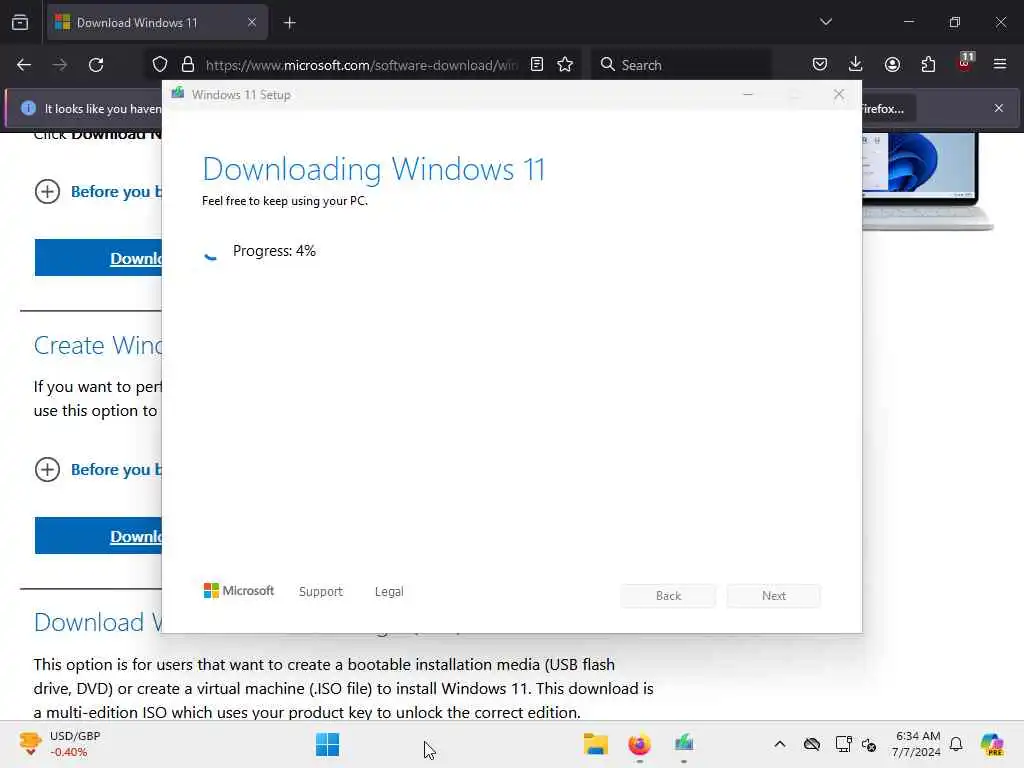Screen dimensions: 1024x768
Task: Open the clock and date flyout
Action: [917, 744]
